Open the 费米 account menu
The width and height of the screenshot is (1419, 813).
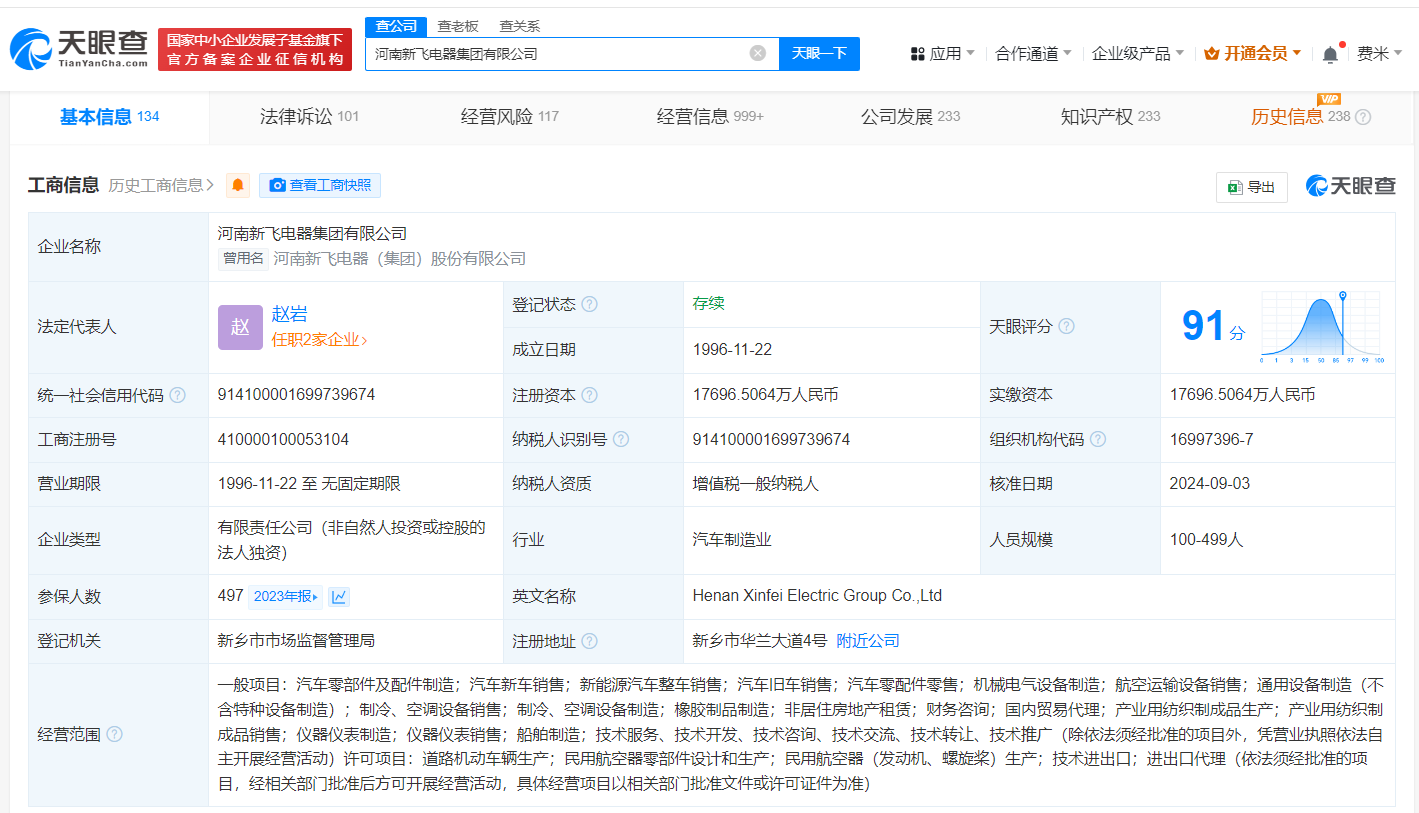1383,53
